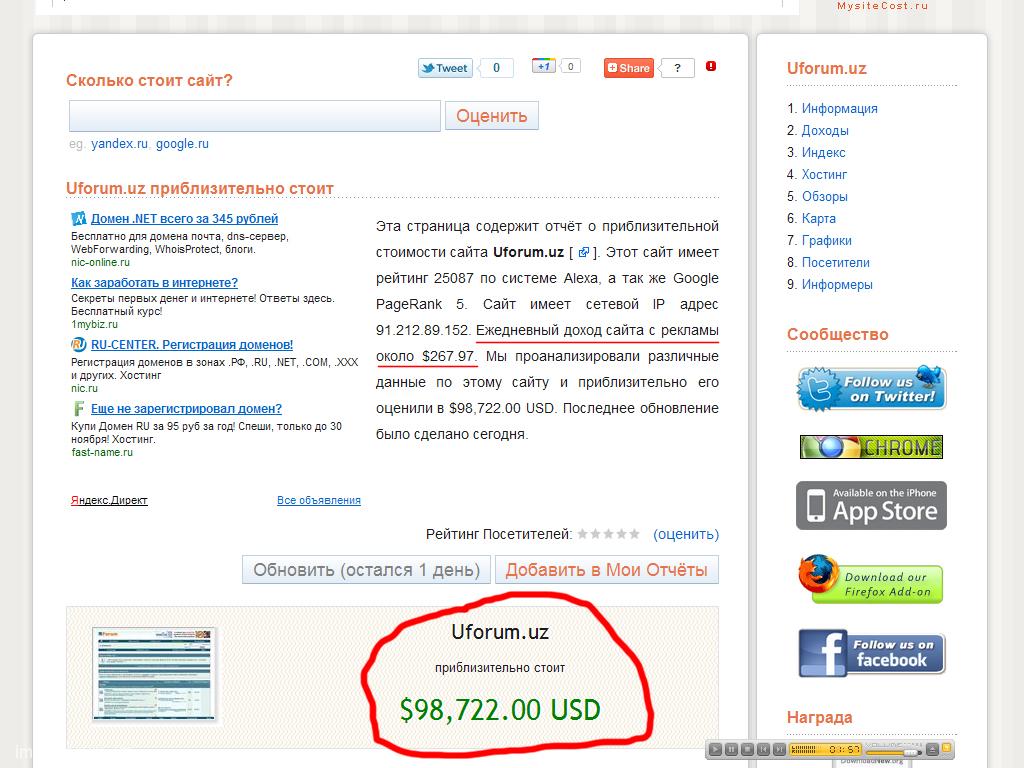The width and height of the screenshot is (1024, 768).
Task: Click the (оценить) link
Action: [x=686, y=534]
